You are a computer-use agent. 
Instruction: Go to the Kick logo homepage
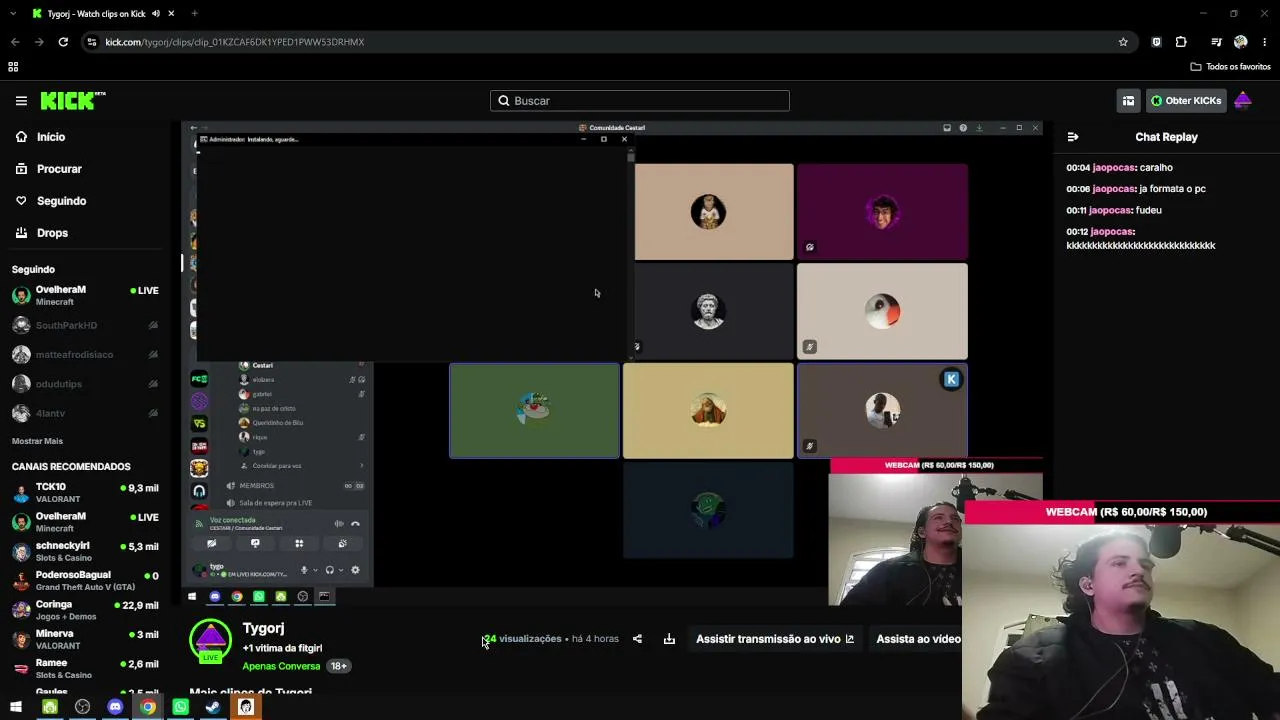pos(72,100)
